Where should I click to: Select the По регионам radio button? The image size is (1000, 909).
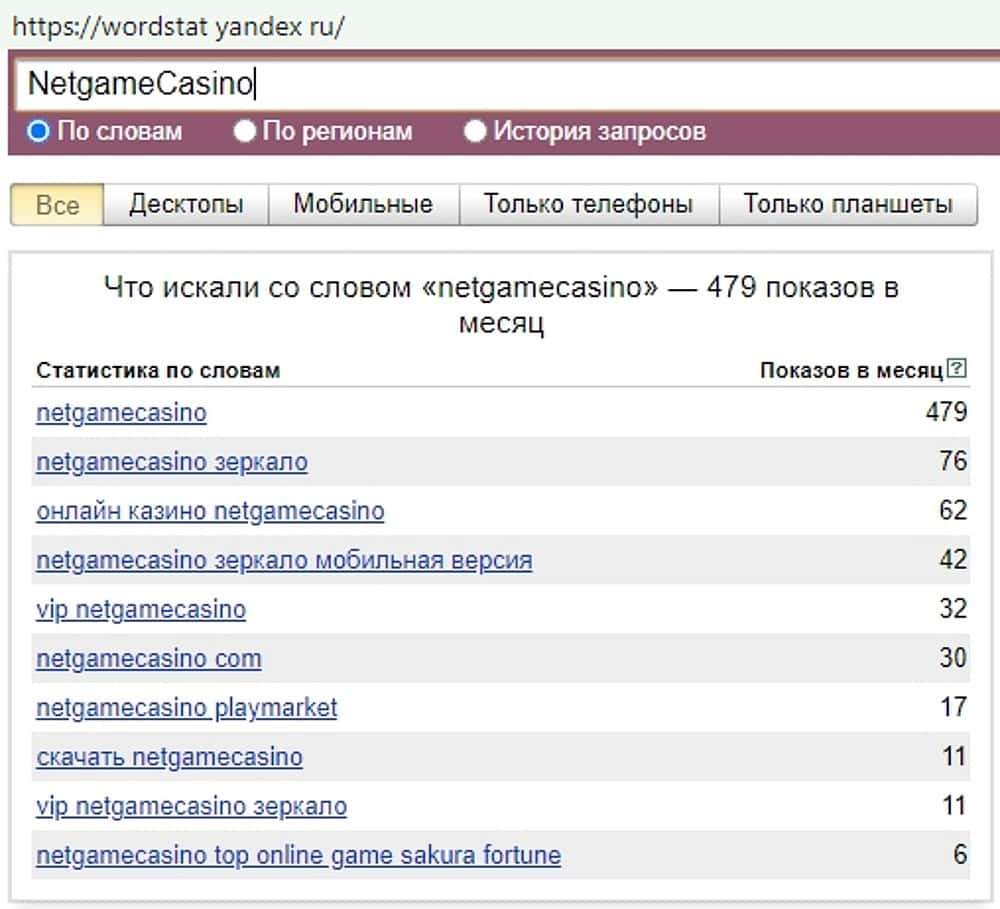click(x=245, y=131)
